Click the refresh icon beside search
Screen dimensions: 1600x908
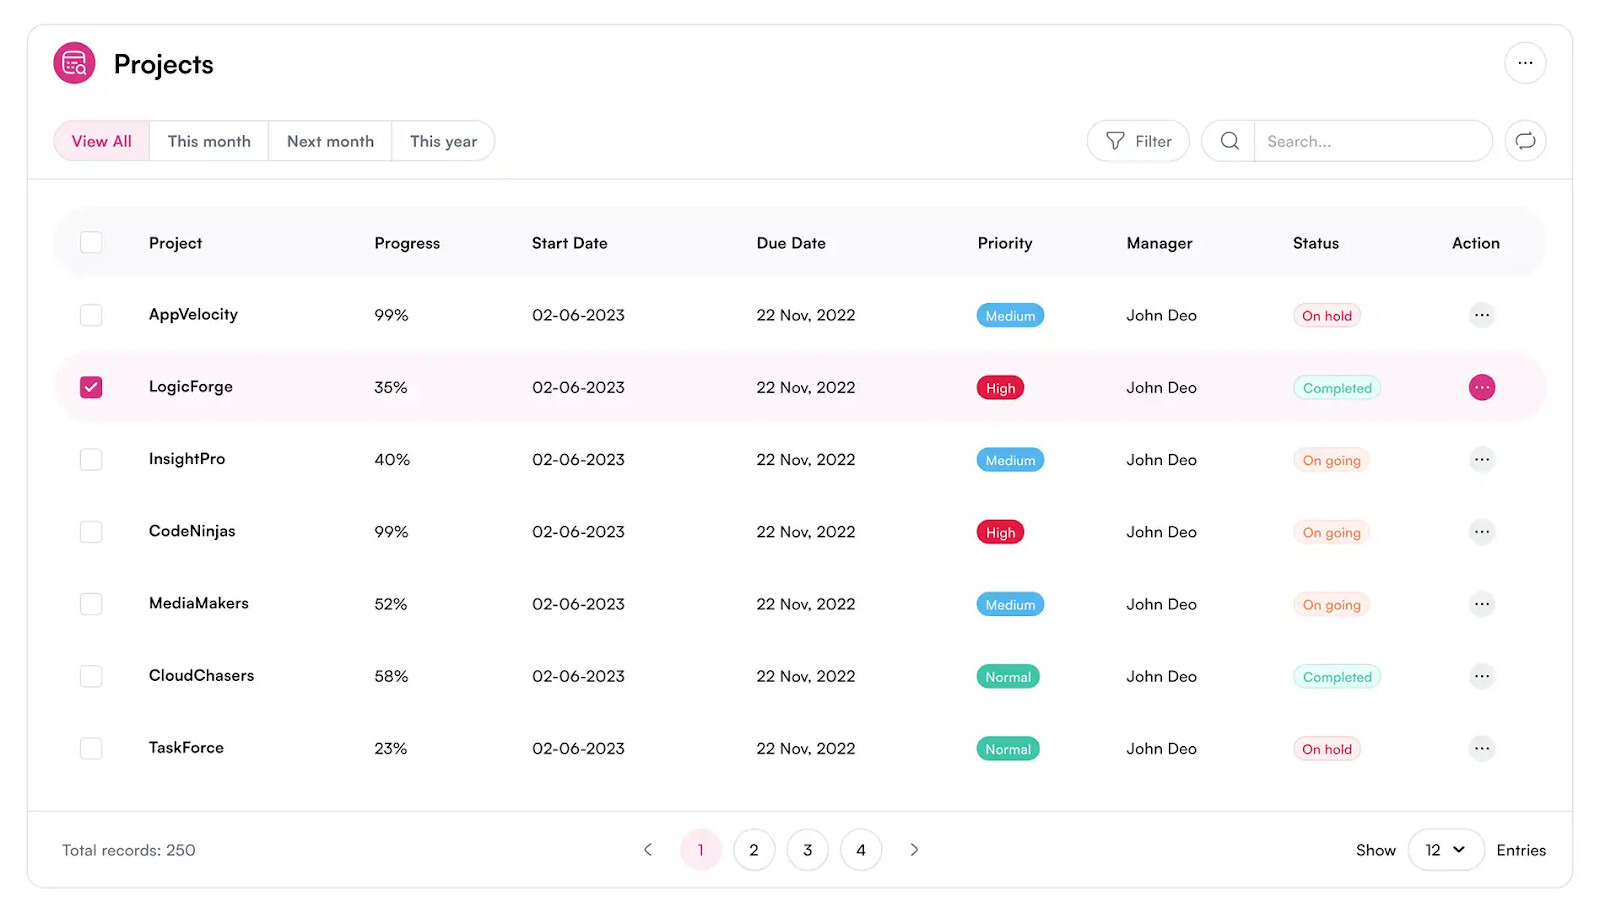click(1524, 141)
